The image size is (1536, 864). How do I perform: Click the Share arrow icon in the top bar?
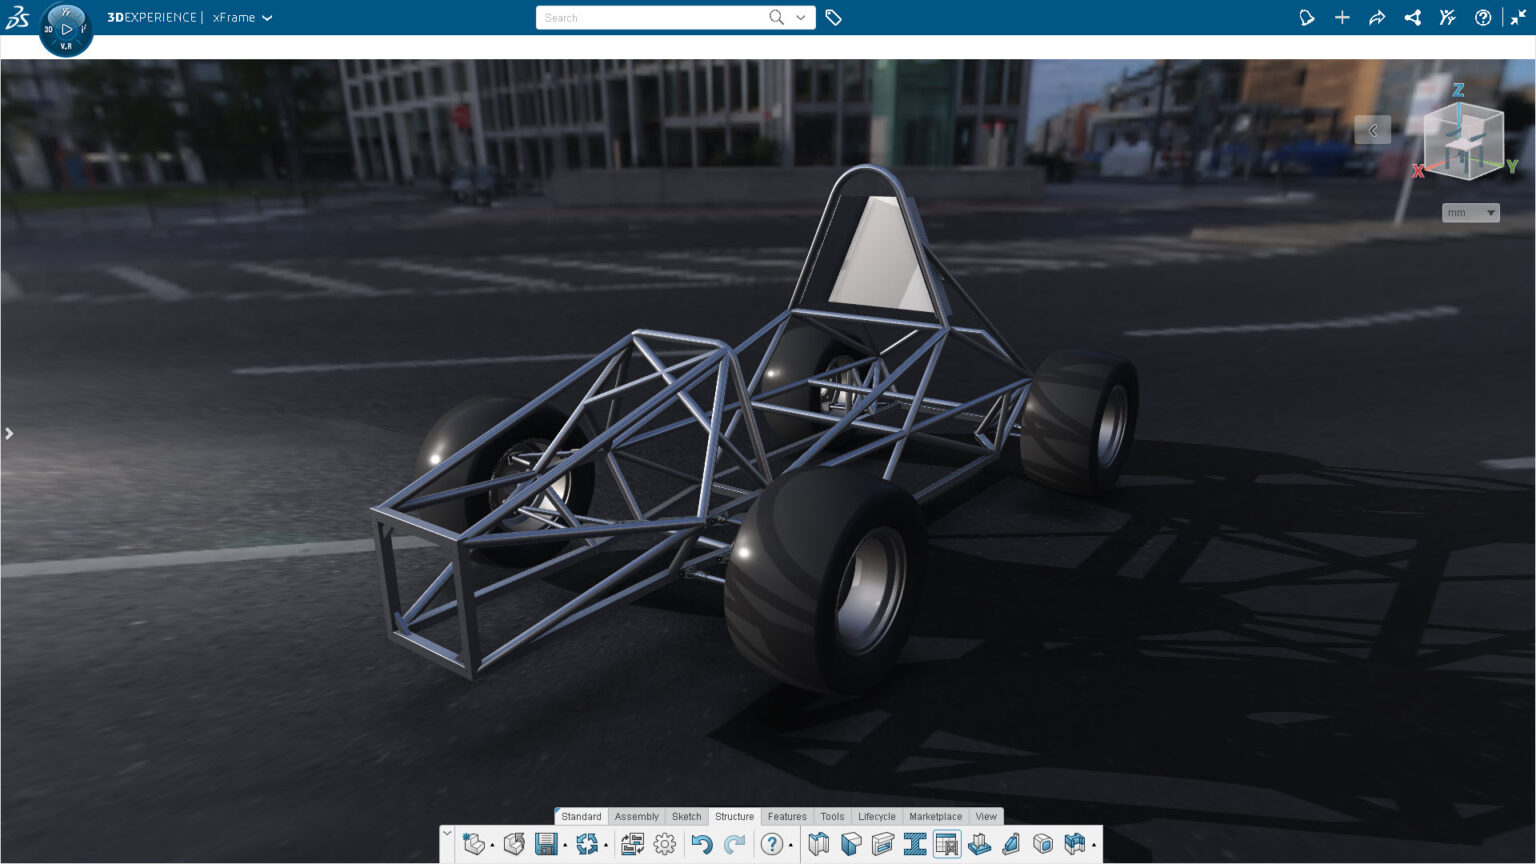click(x=1377, y=17)
